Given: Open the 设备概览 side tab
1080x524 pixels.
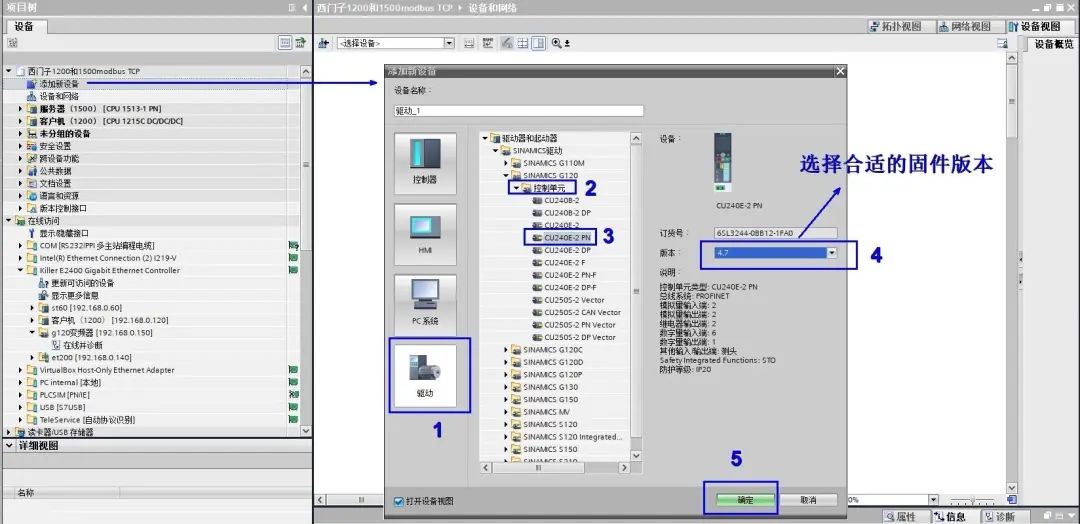Looking at the screenshot, I should coord(1054,44).
